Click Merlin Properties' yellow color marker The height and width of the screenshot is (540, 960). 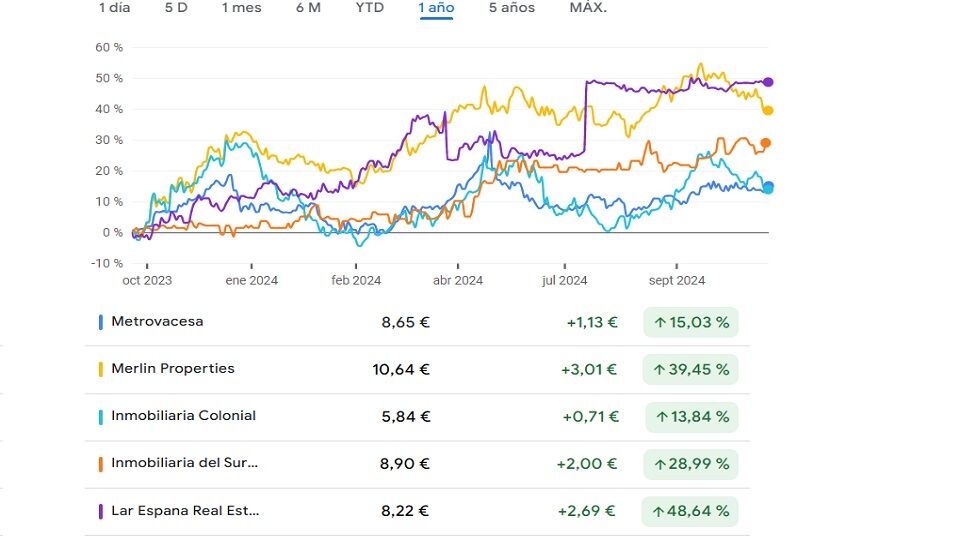[x=100, y=369]
